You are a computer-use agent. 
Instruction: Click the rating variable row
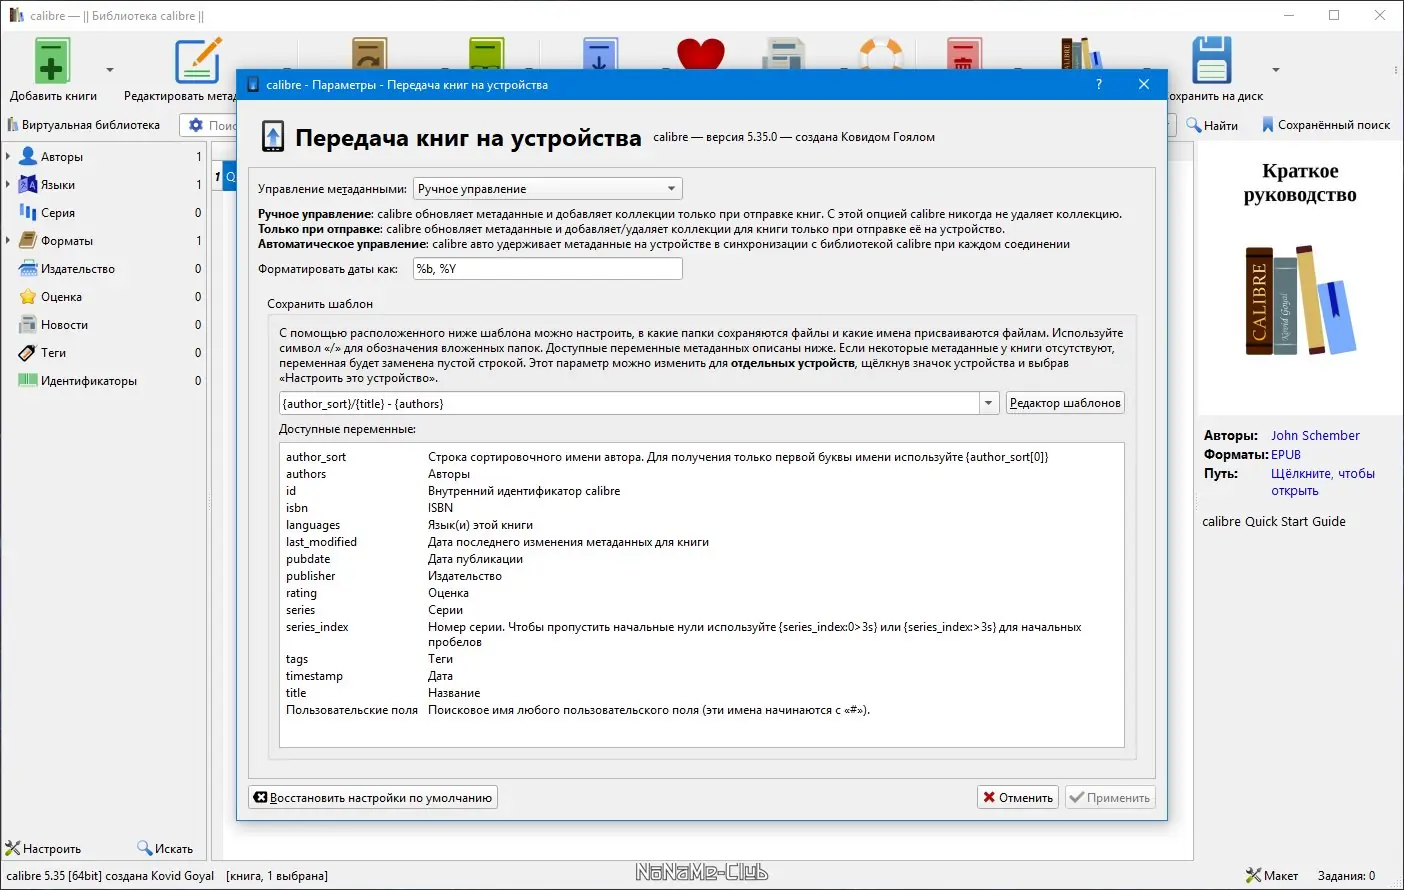click(x=702, y=593)
